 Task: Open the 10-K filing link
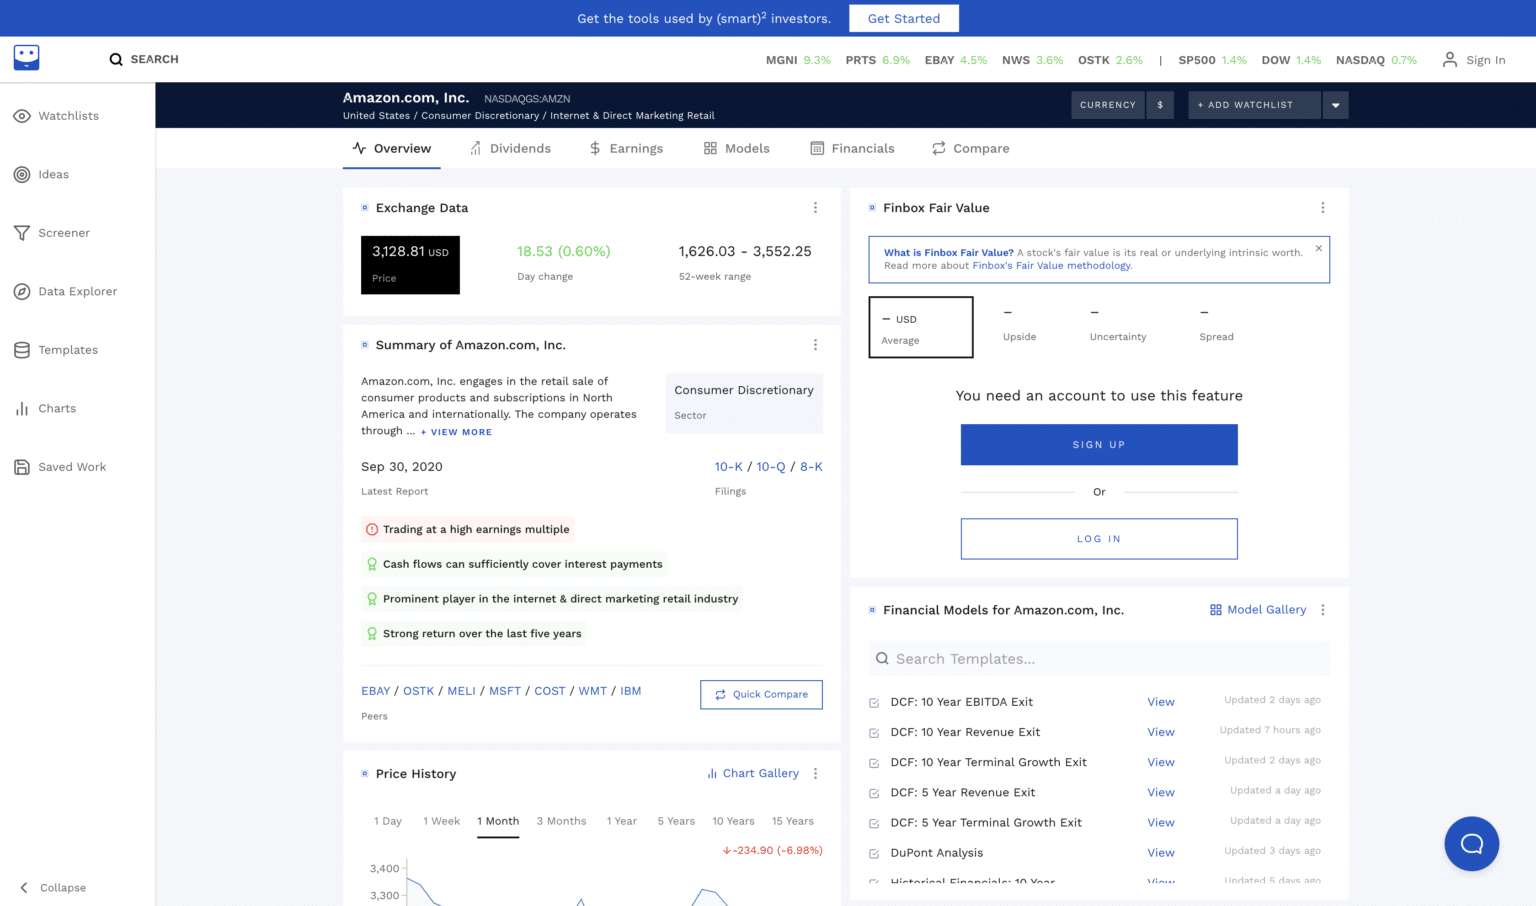(x=728, y=467)
